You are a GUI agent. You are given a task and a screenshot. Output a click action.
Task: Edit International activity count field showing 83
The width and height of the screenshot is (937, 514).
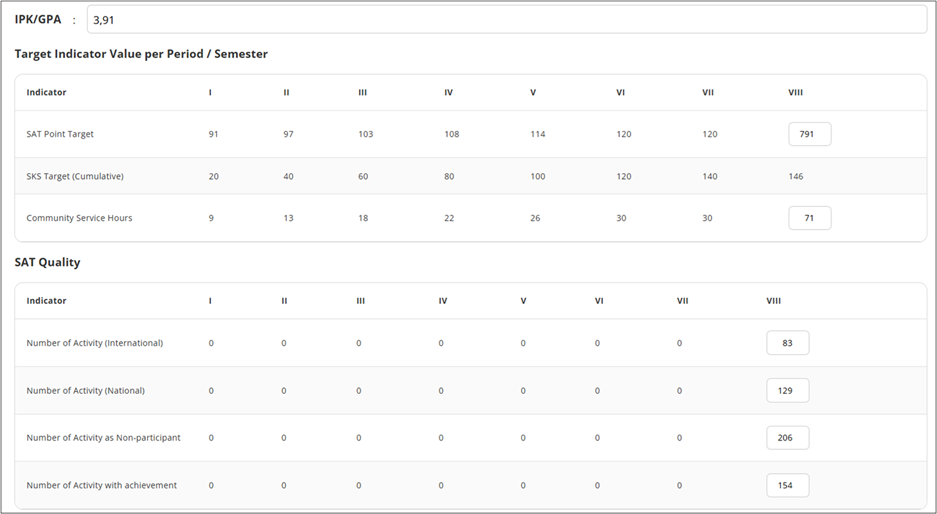point(787,343)
